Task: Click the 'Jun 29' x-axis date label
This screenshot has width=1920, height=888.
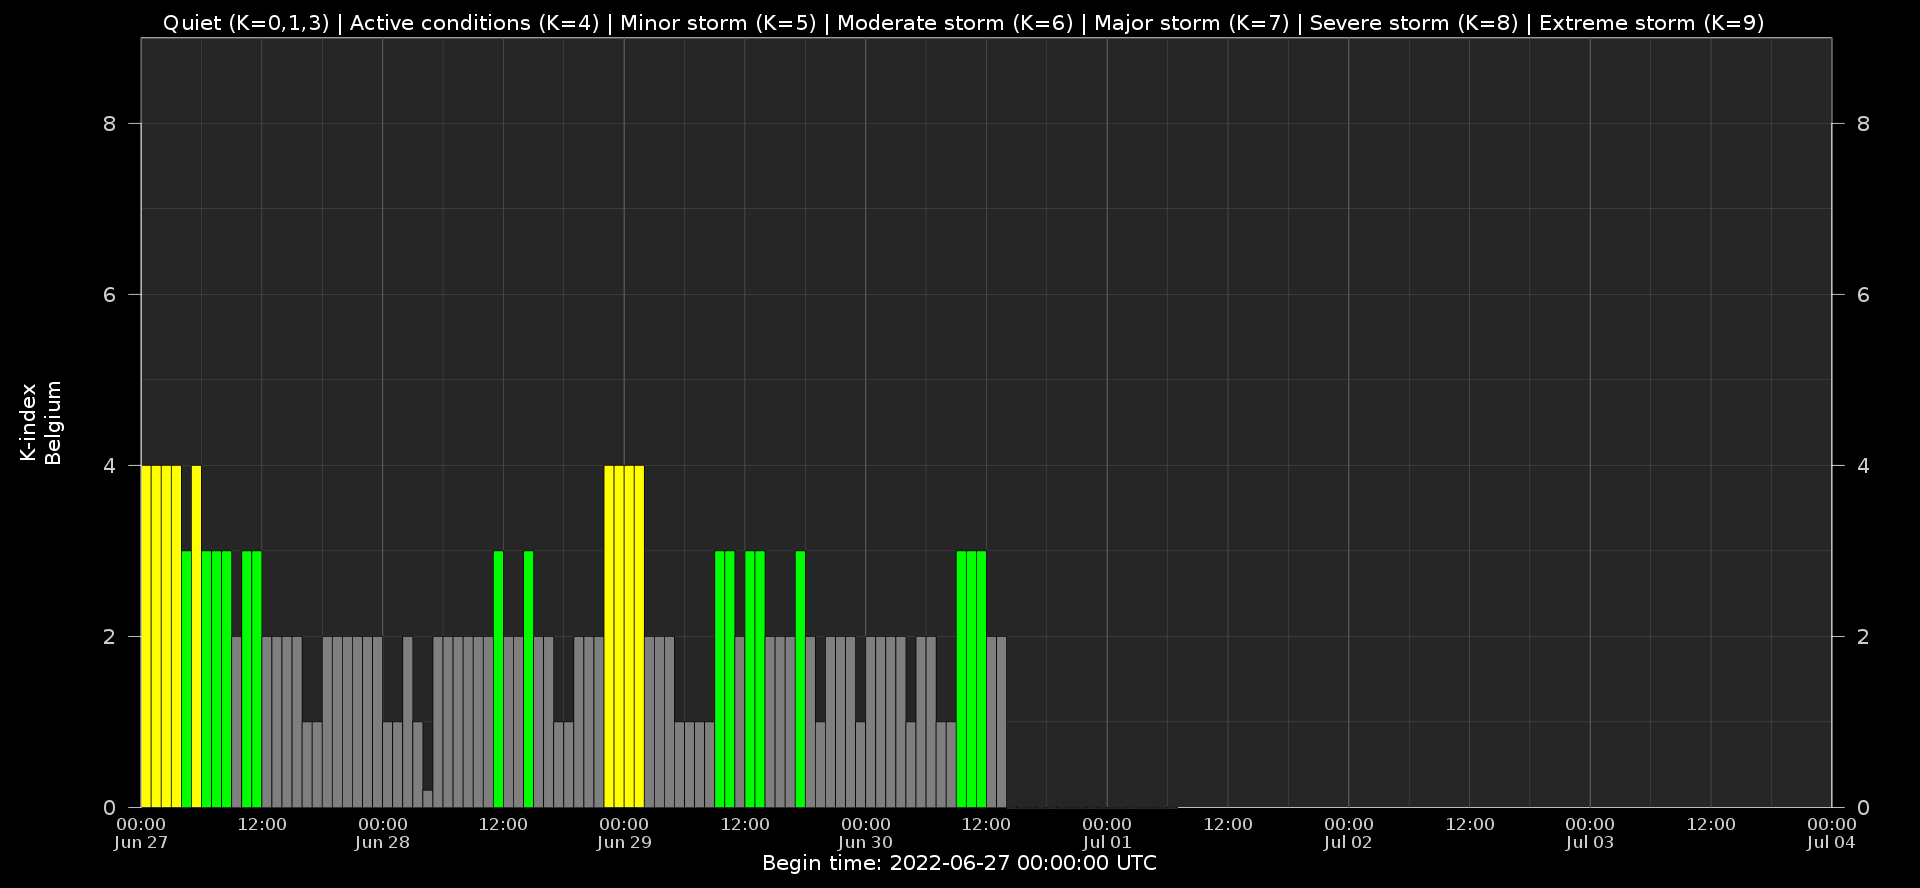Action: [624, 842]
